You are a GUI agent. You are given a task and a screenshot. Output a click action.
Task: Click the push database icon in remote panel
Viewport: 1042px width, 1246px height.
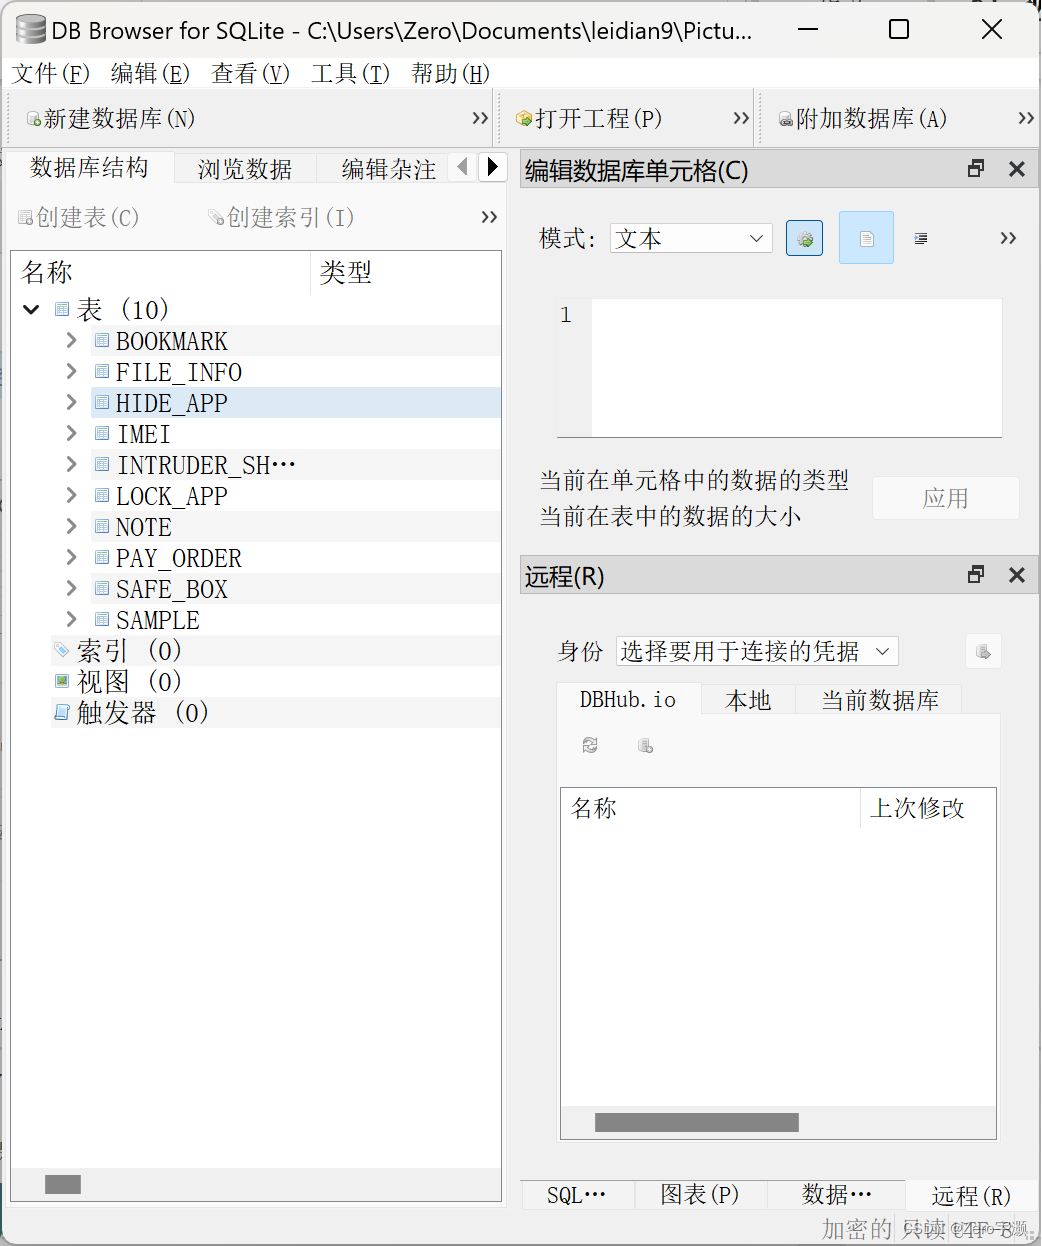coord(645,746)
